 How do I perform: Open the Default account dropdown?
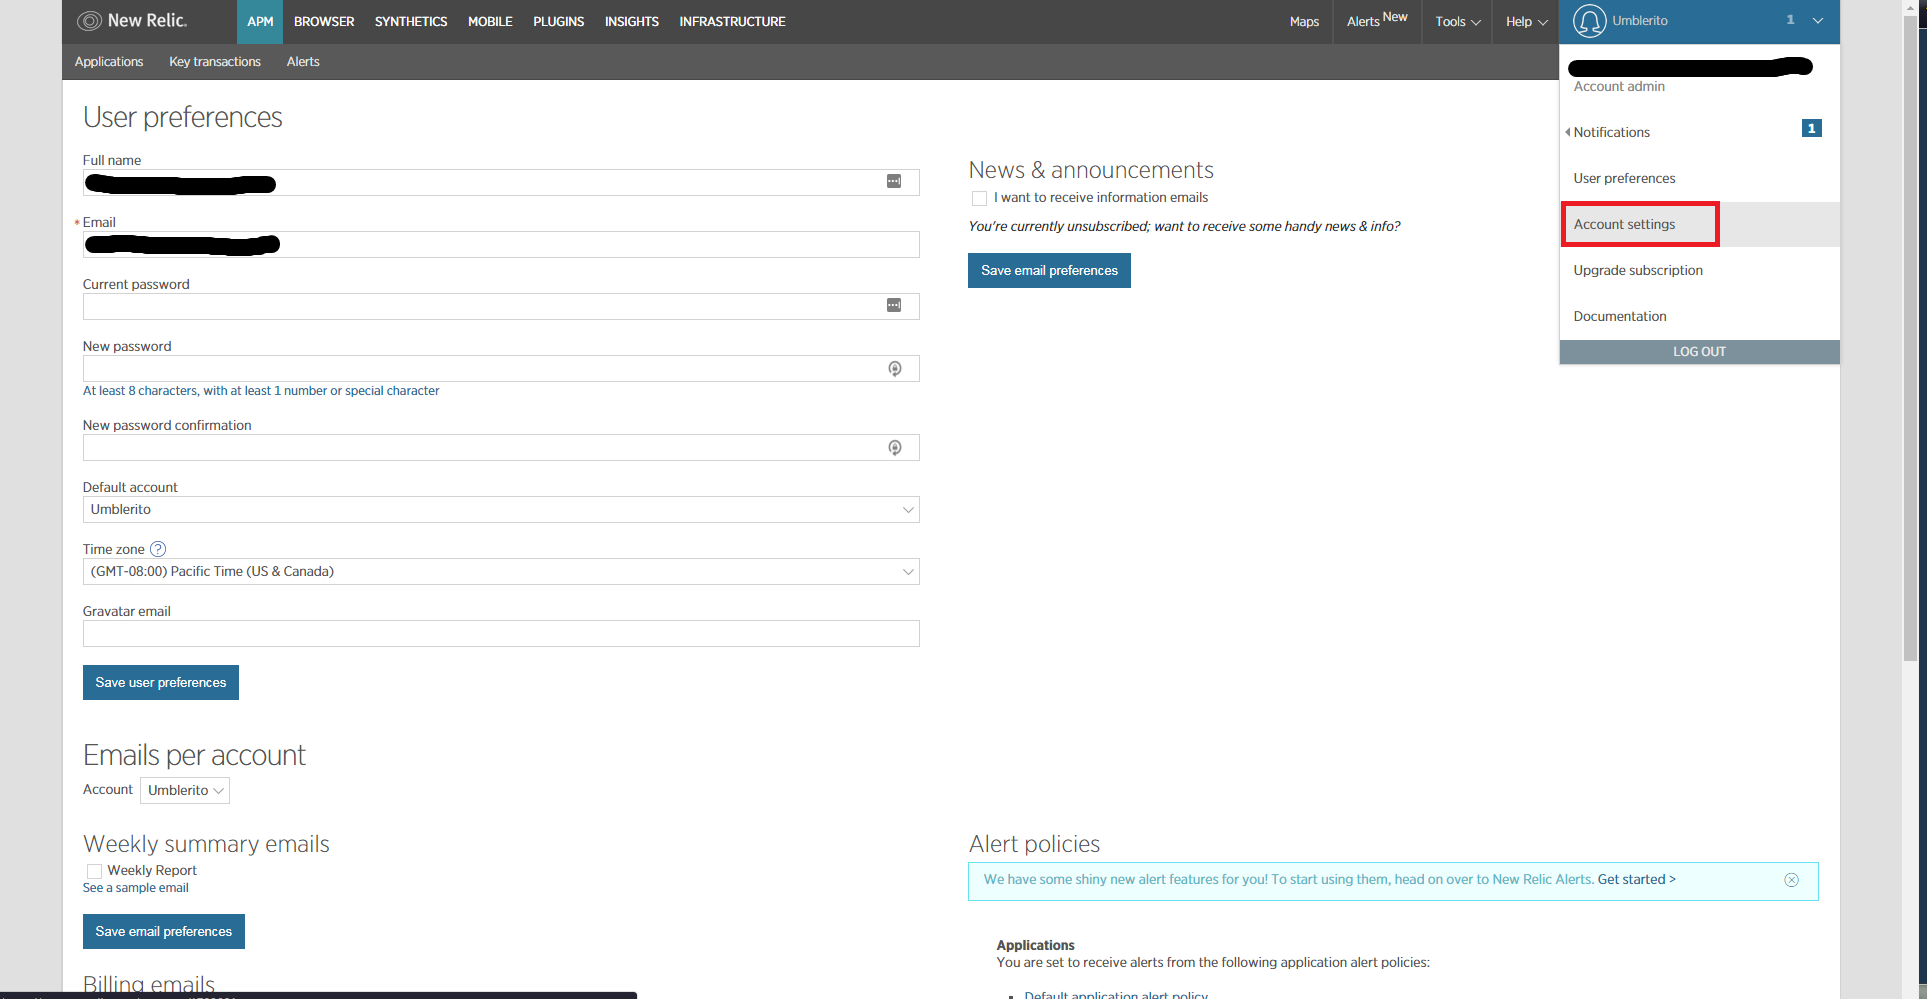point(501,510)
